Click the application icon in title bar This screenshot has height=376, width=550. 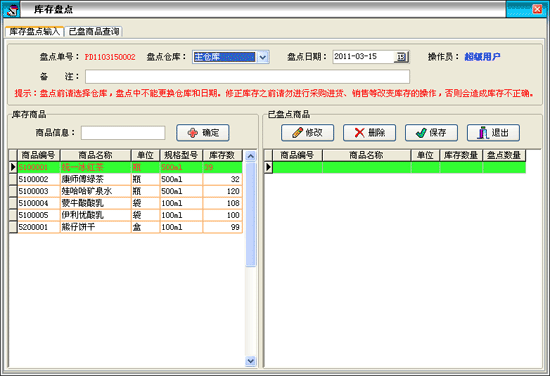pyautogui.click(x=11, y=9)
